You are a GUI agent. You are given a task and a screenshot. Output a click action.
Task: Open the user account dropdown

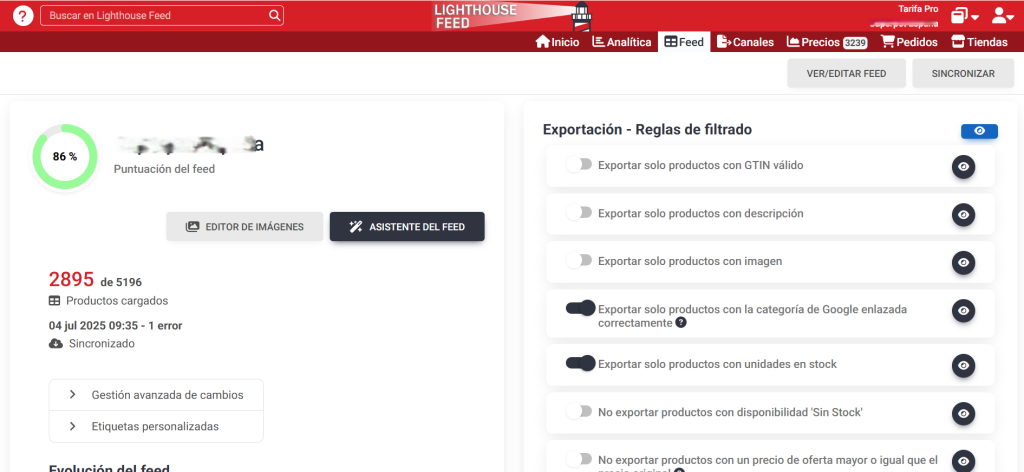pos(1002,16)
